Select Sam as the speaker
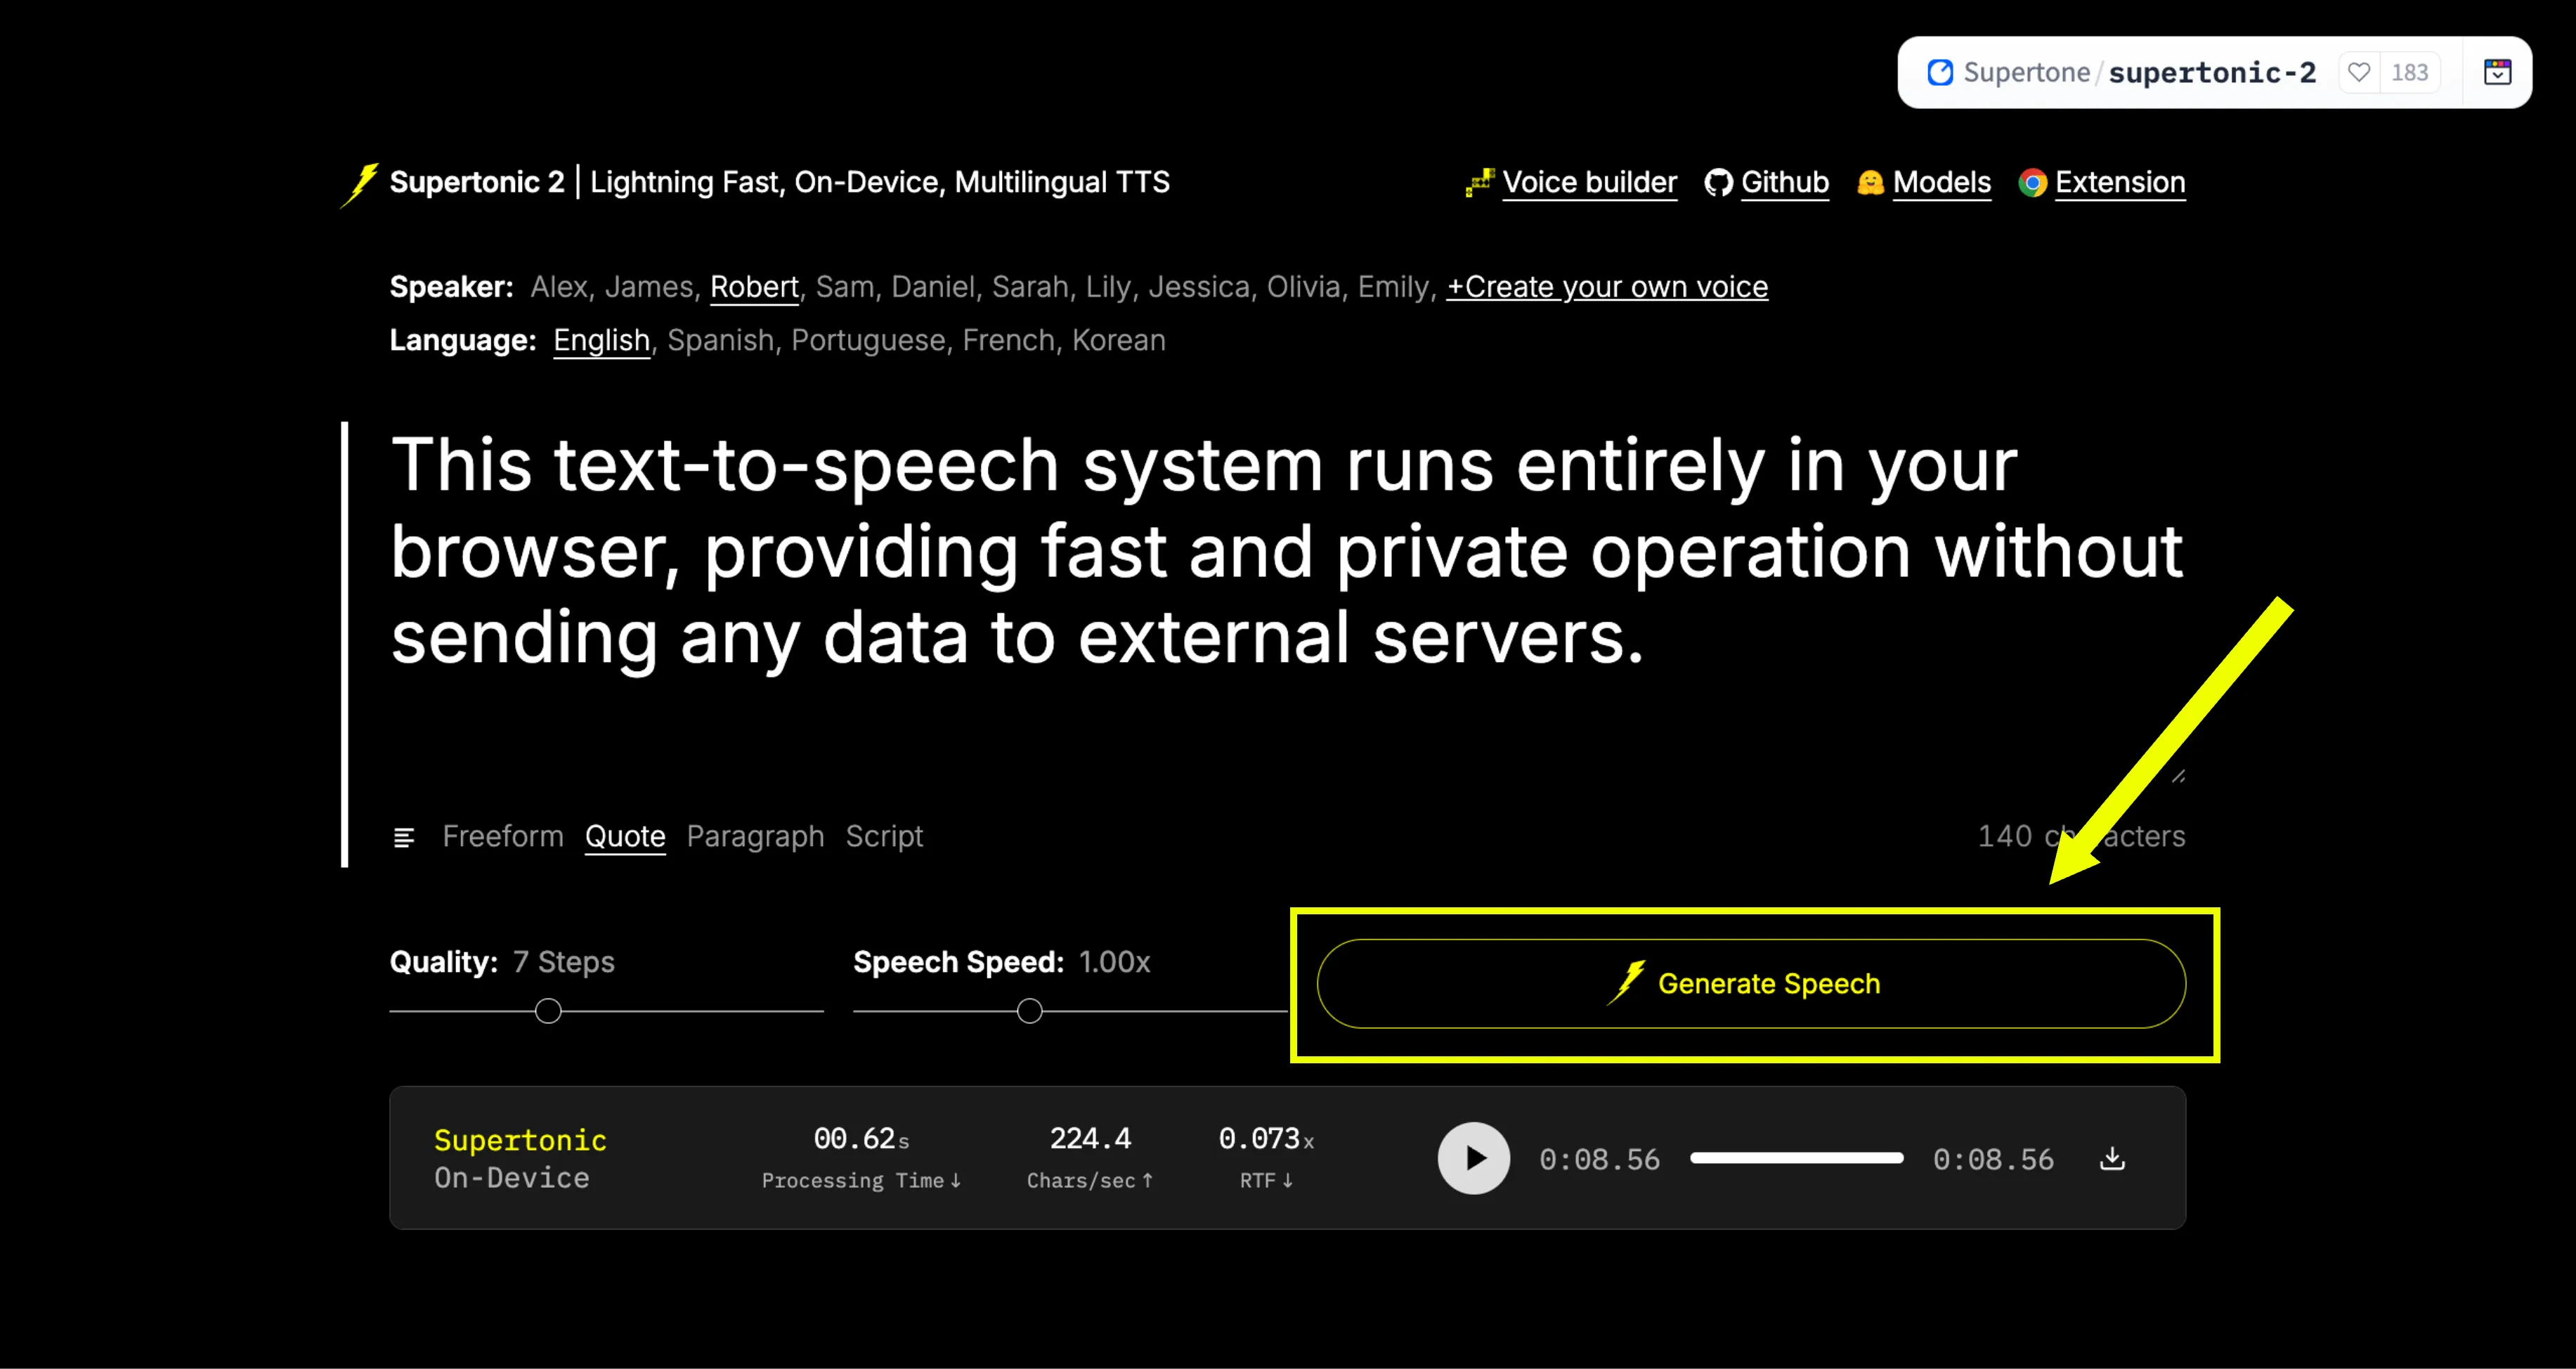The width and height of the screenshot is (2576, 1369). click(x=845, y=287)
